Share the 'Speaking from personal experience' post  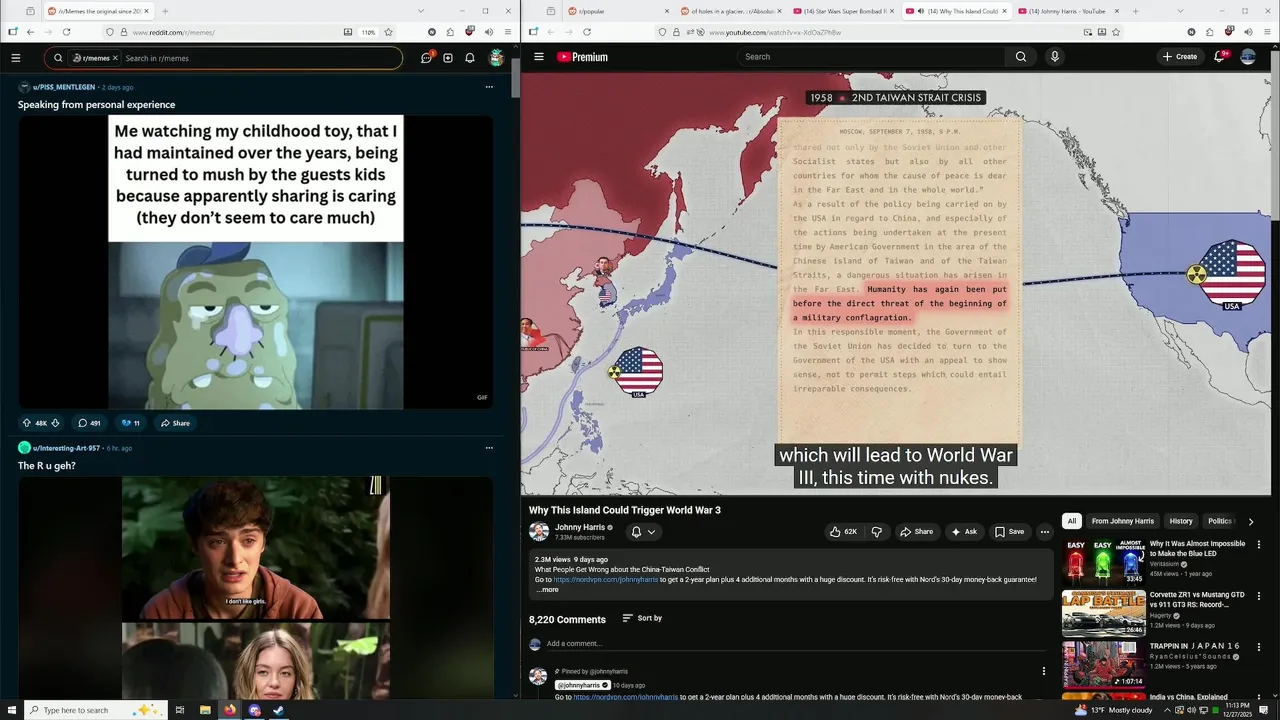tap(175, 423)
